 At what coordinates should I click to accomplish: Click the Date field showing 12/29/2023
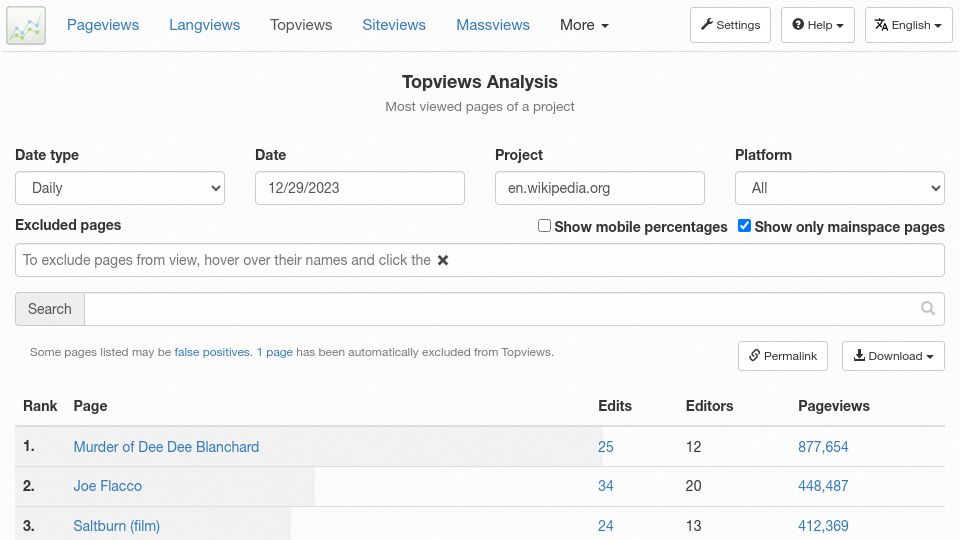pos(360,188)
